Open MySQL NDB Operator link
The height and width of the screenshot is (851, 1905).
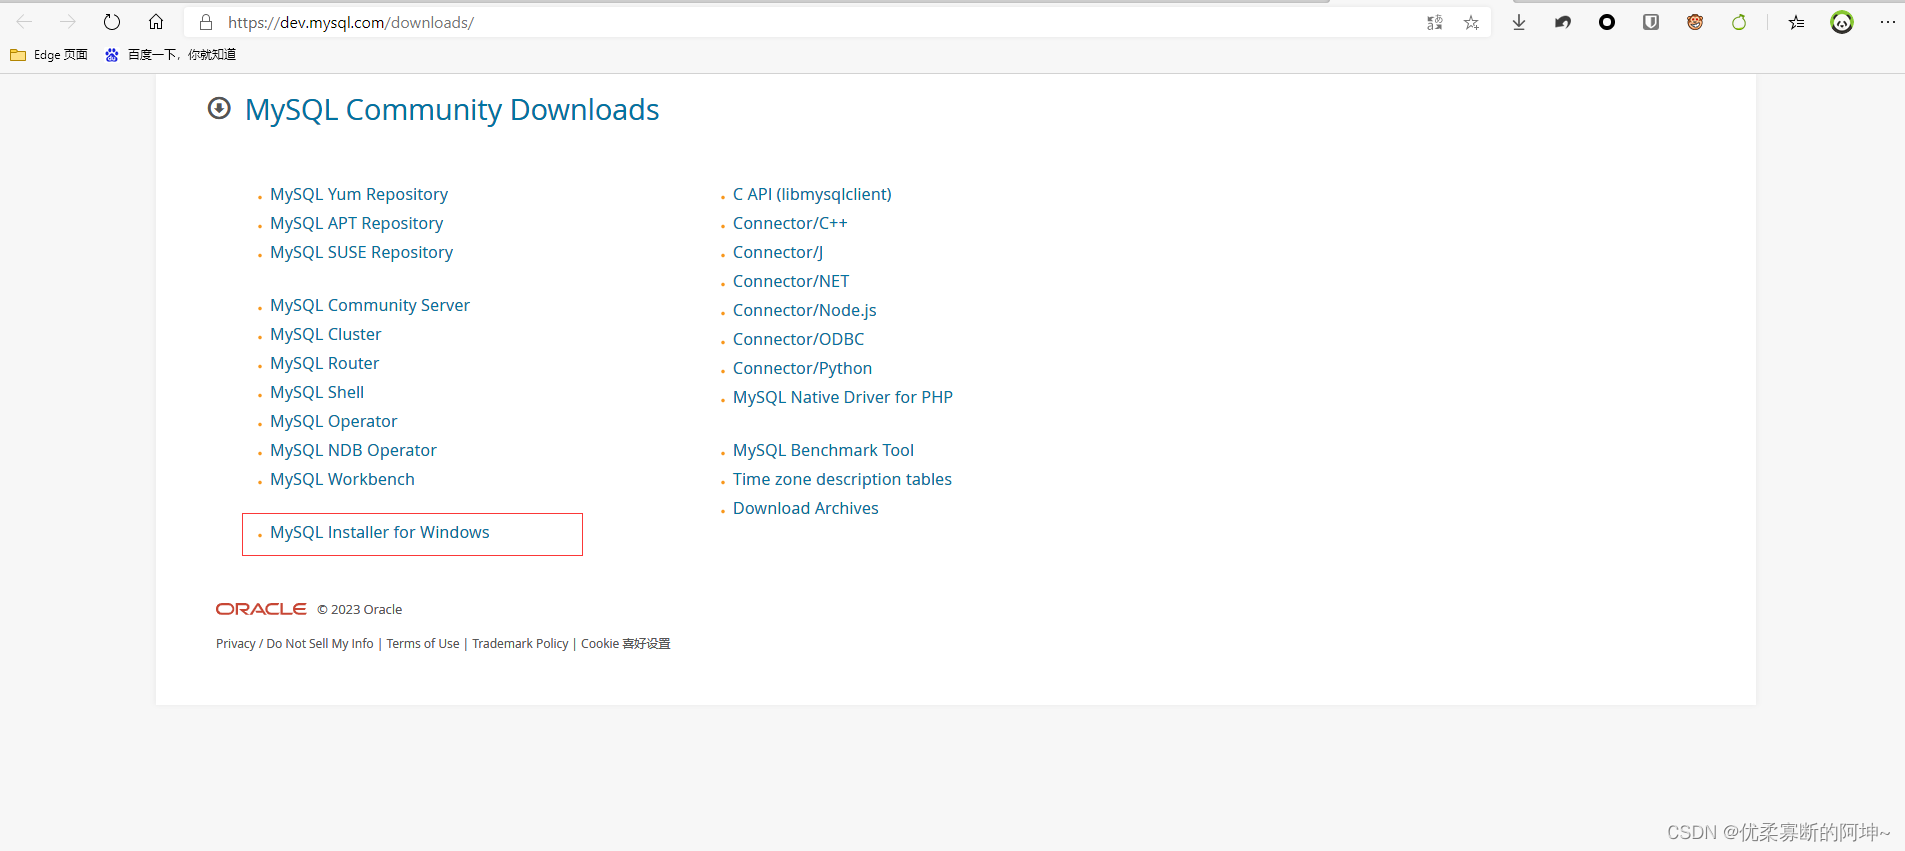[353, 450]
